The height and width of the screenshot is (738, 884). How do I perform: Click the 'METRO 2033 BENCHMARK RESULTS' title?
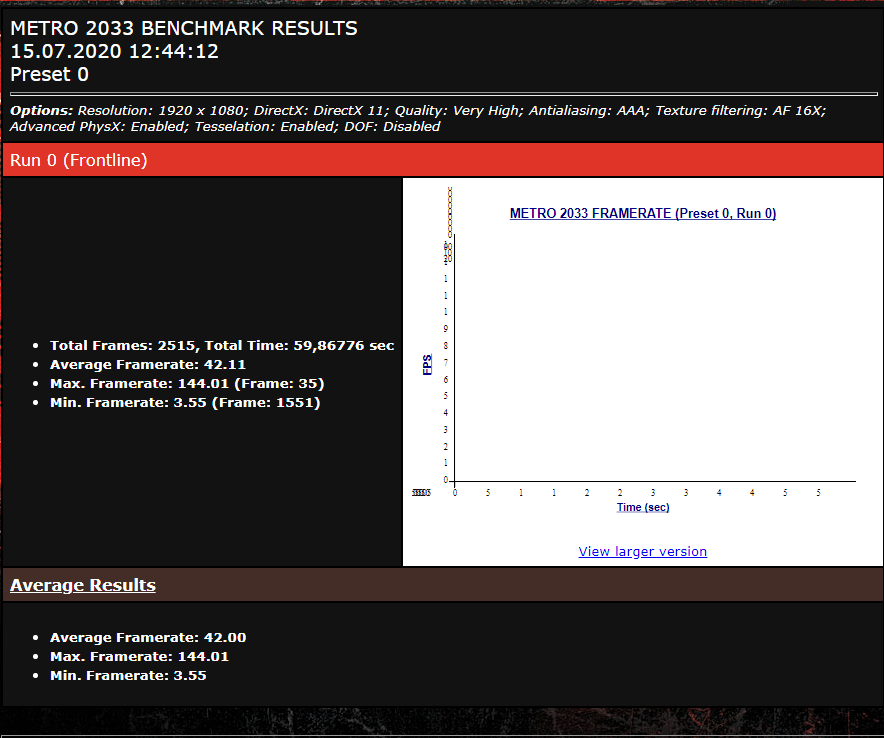click(184, 28)
